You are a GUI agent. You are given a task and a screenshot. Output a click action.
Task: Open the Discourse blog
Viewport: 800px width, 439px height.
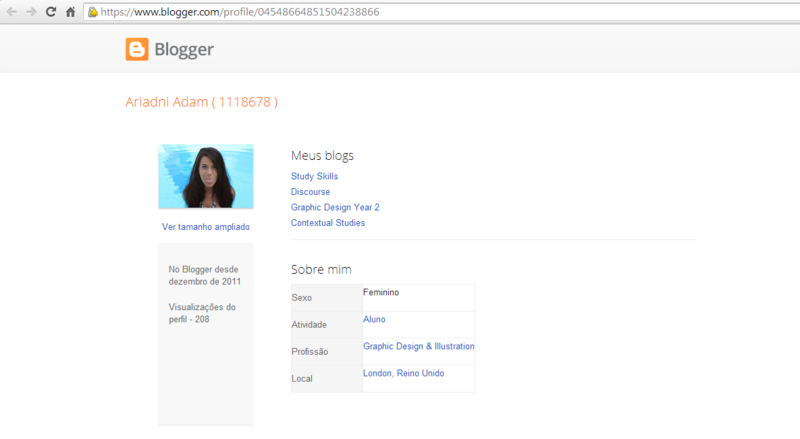click(x=310, y=191)
